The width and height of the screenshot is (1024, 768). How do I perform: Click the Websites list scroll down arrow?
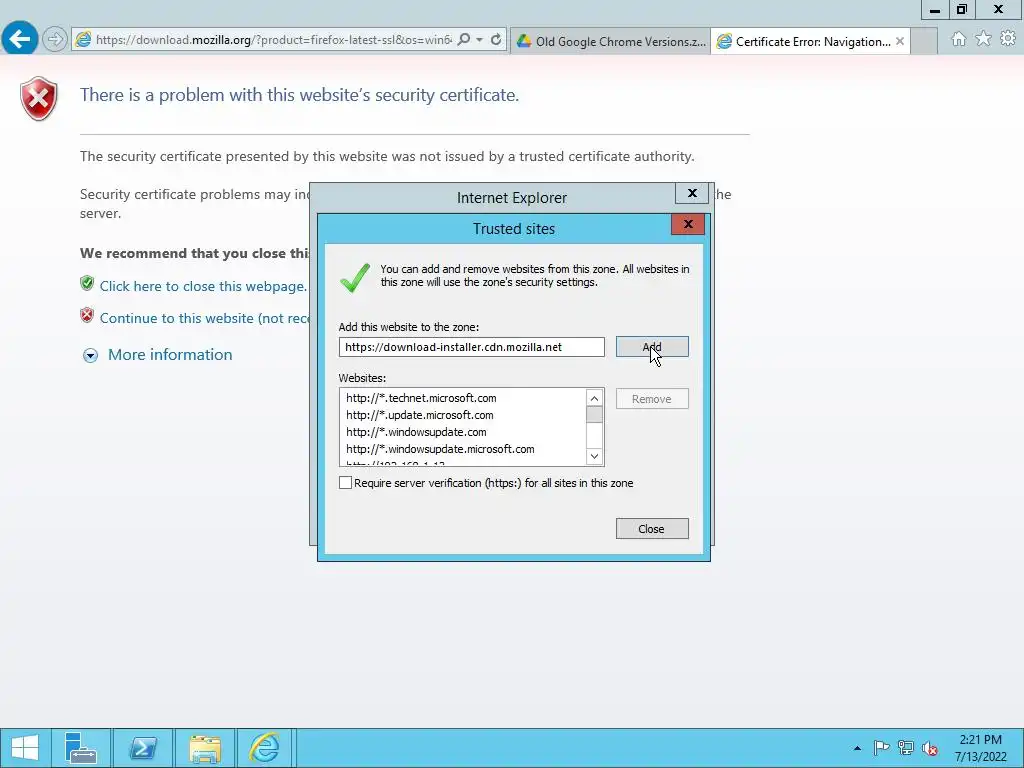(x=594, y=456)
